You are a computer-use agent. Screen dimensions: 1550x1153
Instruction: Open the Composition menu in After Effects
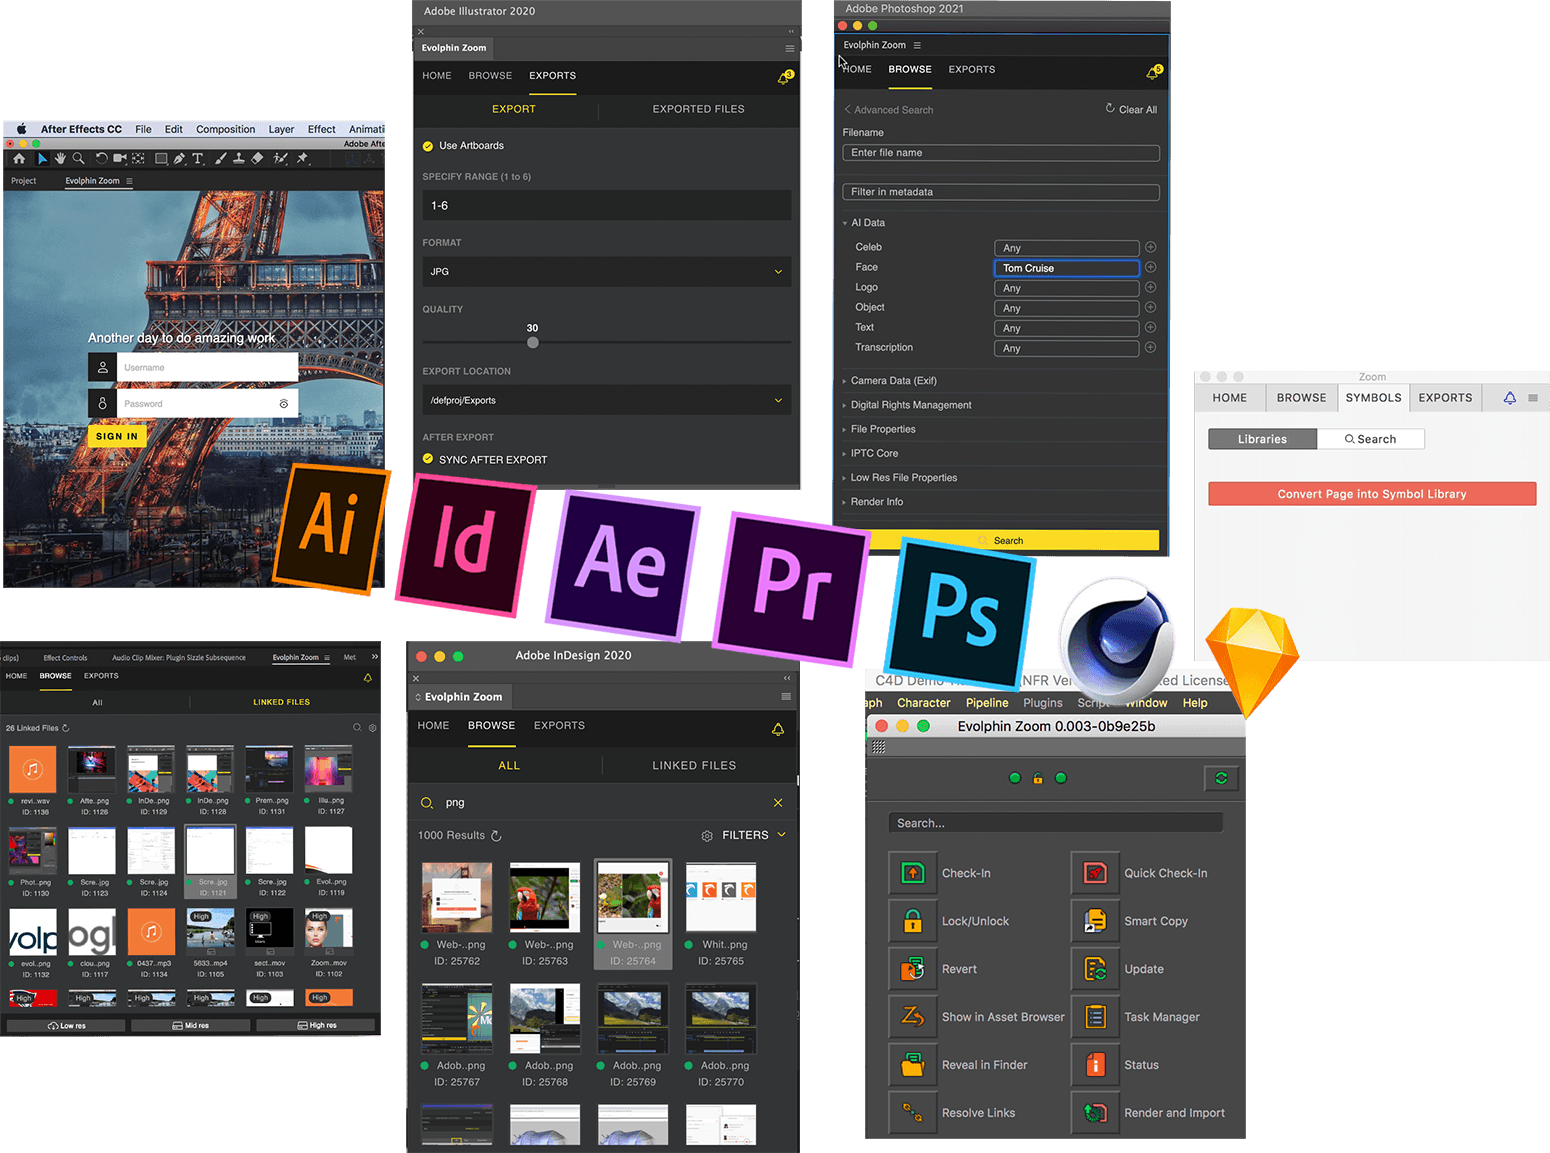click(x=226, y=129)
